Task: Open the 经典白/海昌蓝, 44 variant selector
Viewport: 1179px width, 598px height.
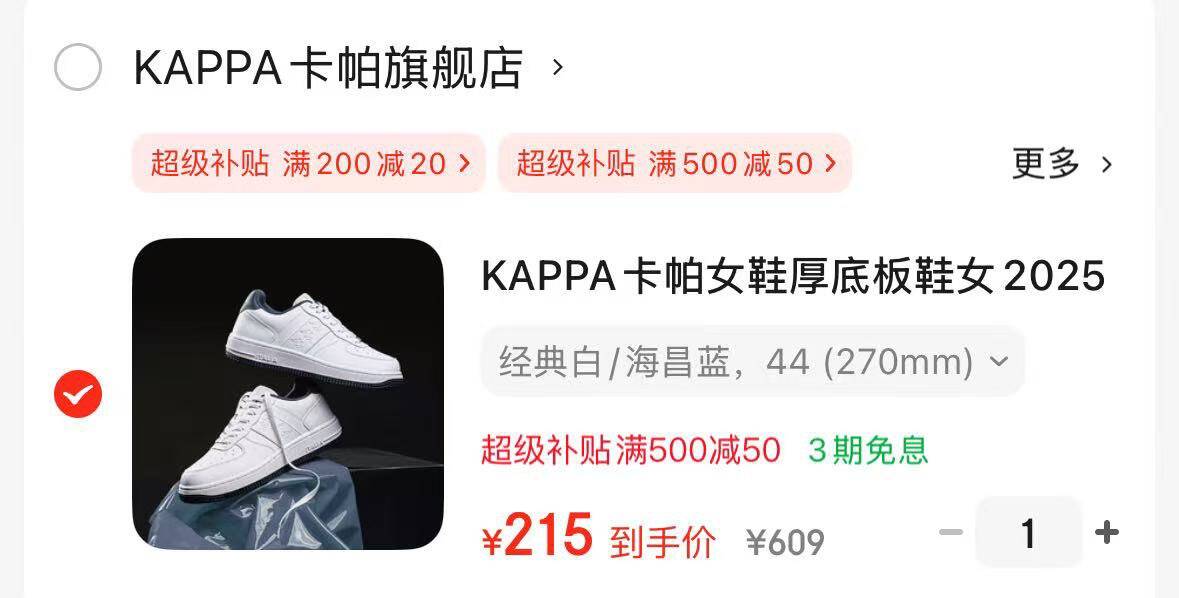Action: coord(753,362)
